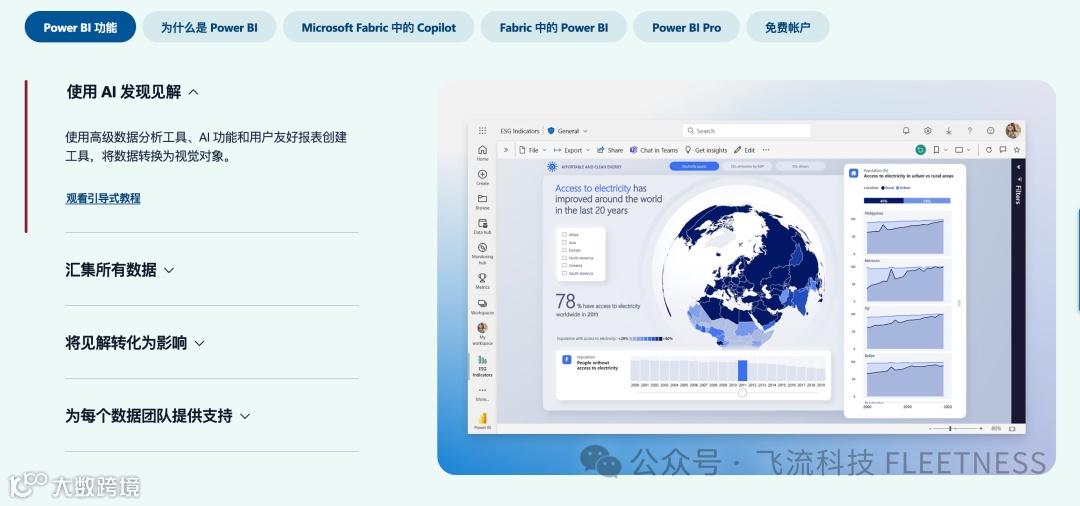
Task: Click Edit in the report toolbar
Action: click(745, 150)
